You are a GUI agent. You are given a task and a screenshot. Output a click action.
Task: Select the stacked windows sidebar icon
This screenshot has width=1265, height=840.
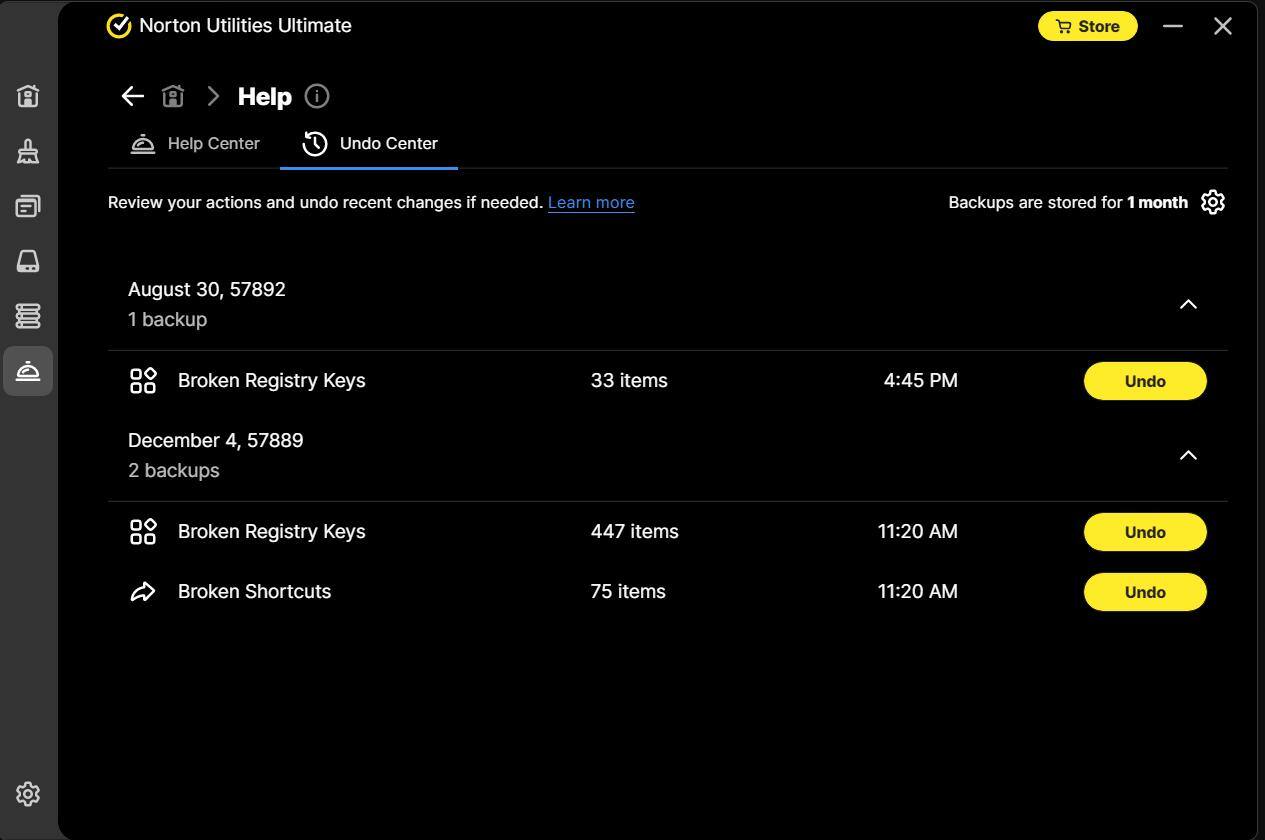pos(28,206)
